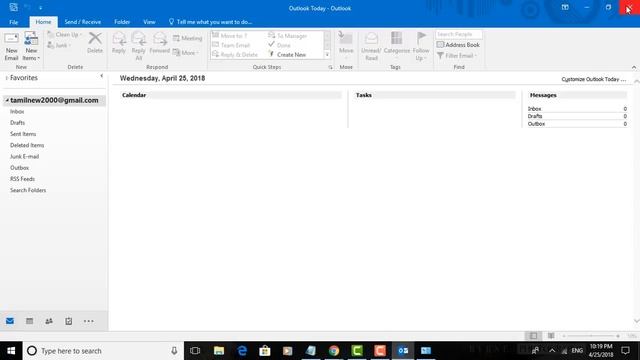640x360 pixels.
Task: Switch to the View tab
Action: 149,22
